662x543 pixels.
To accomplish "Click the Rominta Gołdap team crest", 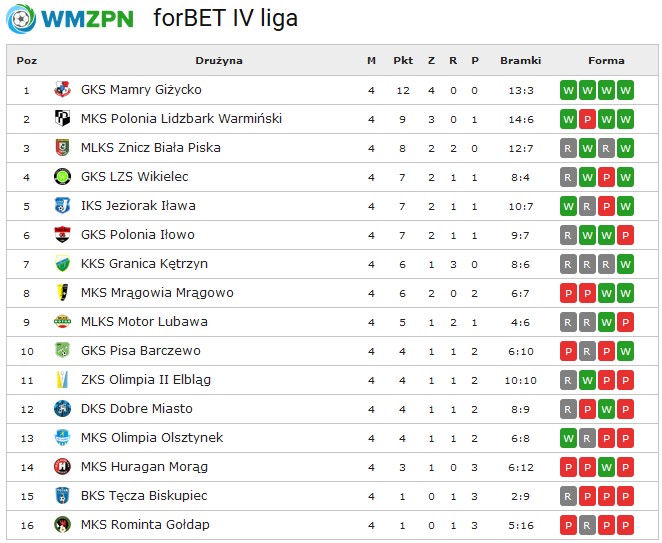I will (x=62, y=524).
